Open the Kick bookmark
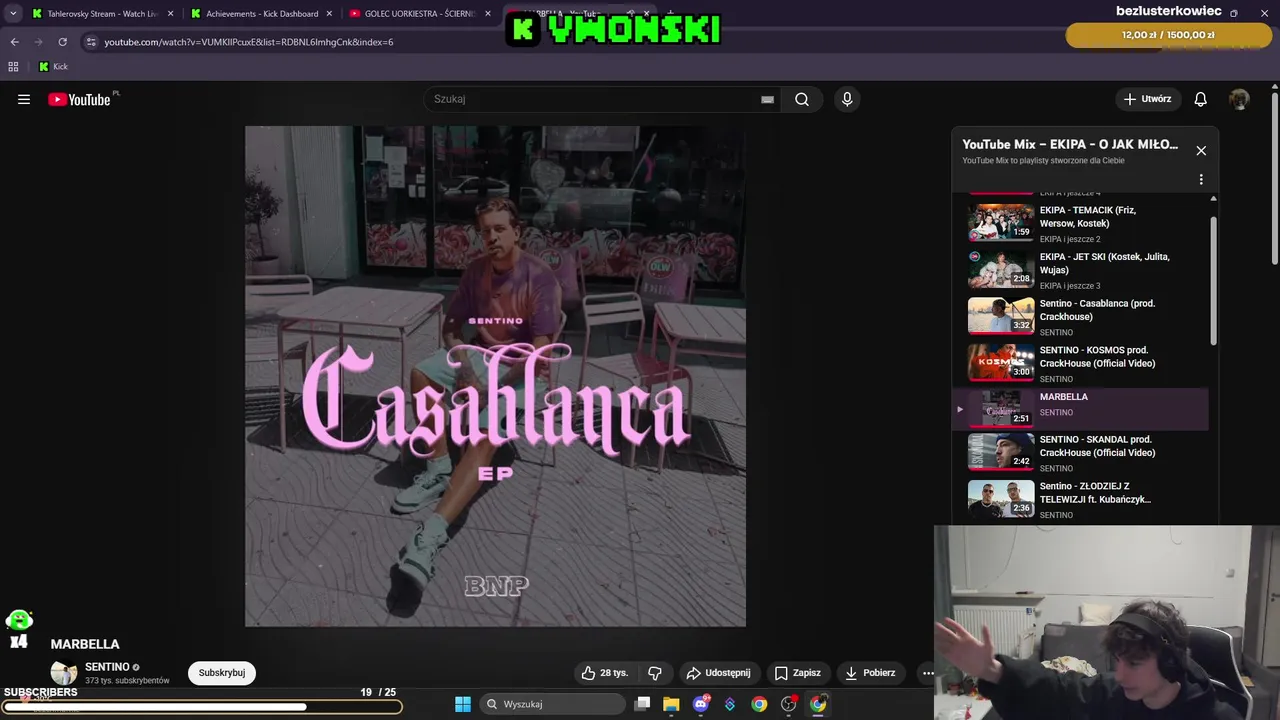Viewport: 1280px width, 720px height. (x=53, y=67)
